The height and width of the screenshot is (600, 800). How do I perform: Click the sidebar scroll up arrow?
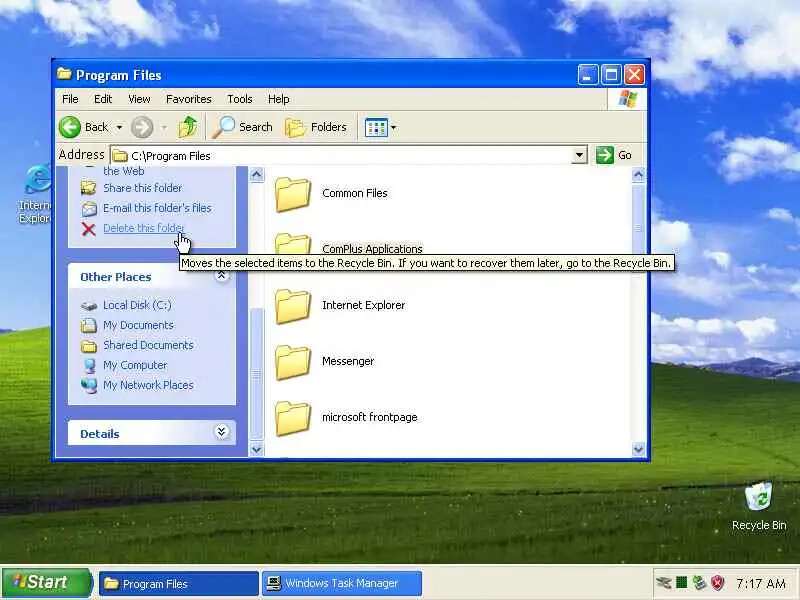coord(257,175)
